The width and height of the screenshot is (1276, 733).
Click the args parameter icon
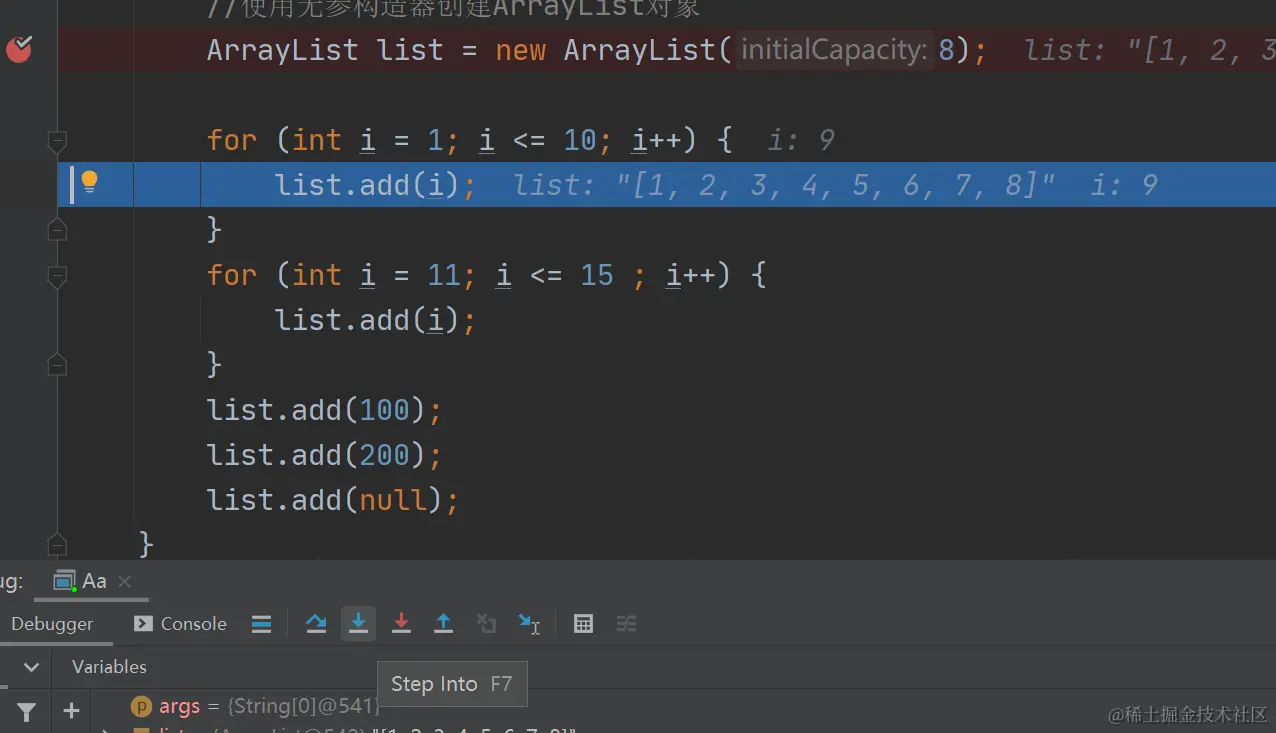coord(141,707)
